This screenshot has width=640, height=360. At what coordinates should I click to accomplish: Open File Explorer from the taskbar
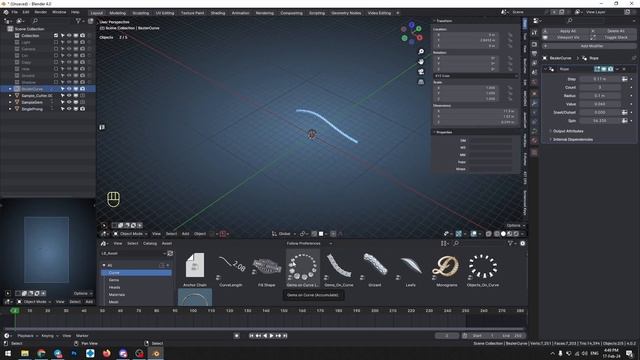pos(25,353)
